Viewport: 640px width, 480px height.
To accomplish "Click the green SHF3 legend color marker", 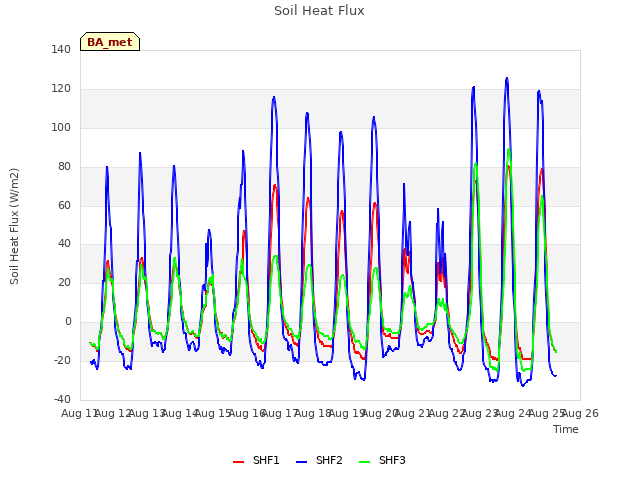I will 364,462.
